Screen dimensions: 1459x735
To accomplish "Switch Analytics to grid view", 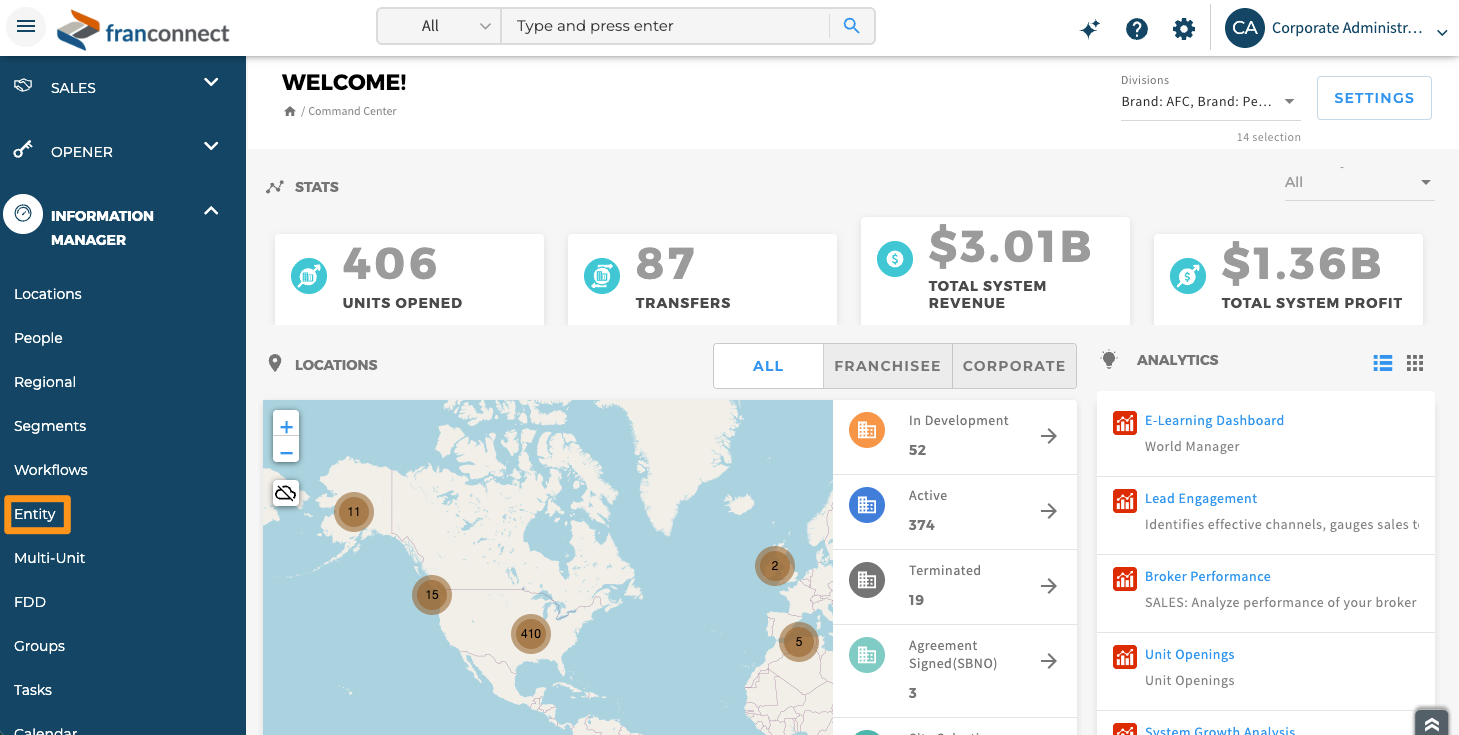I will click(x=1414, y=363).
